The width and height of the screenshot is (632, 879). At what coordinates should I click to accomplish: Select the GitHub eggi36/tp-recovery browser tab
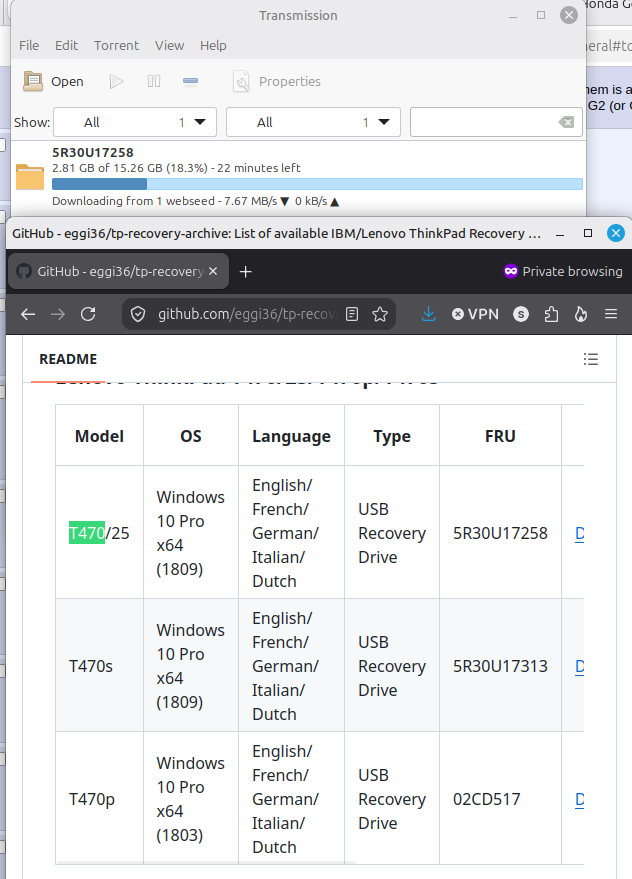coord(118,271)
